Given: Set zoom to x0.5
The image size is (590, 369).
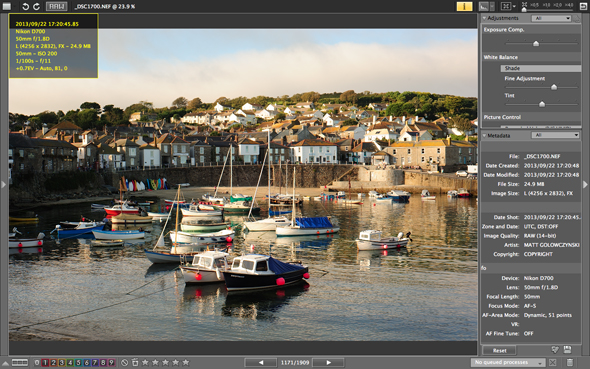Looking at the screenshot, I should [x=534, y=5].
